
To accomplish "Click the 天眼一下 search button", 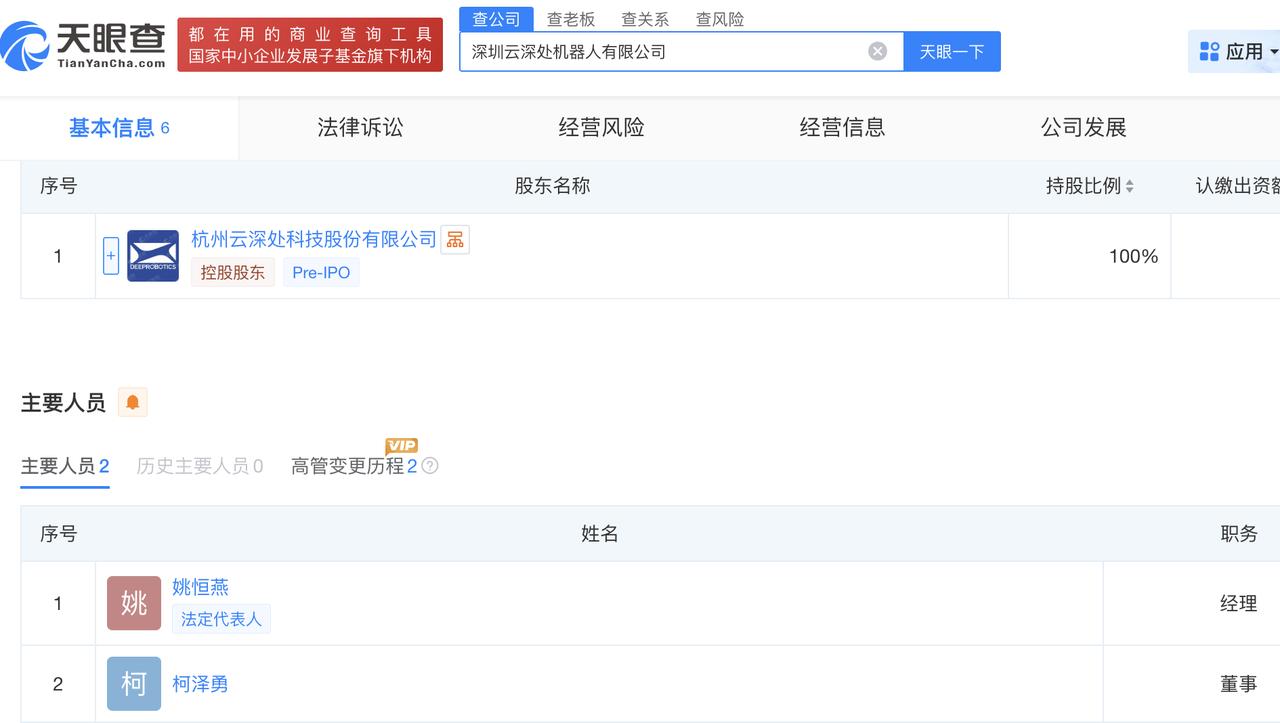I will coord(952,51).
